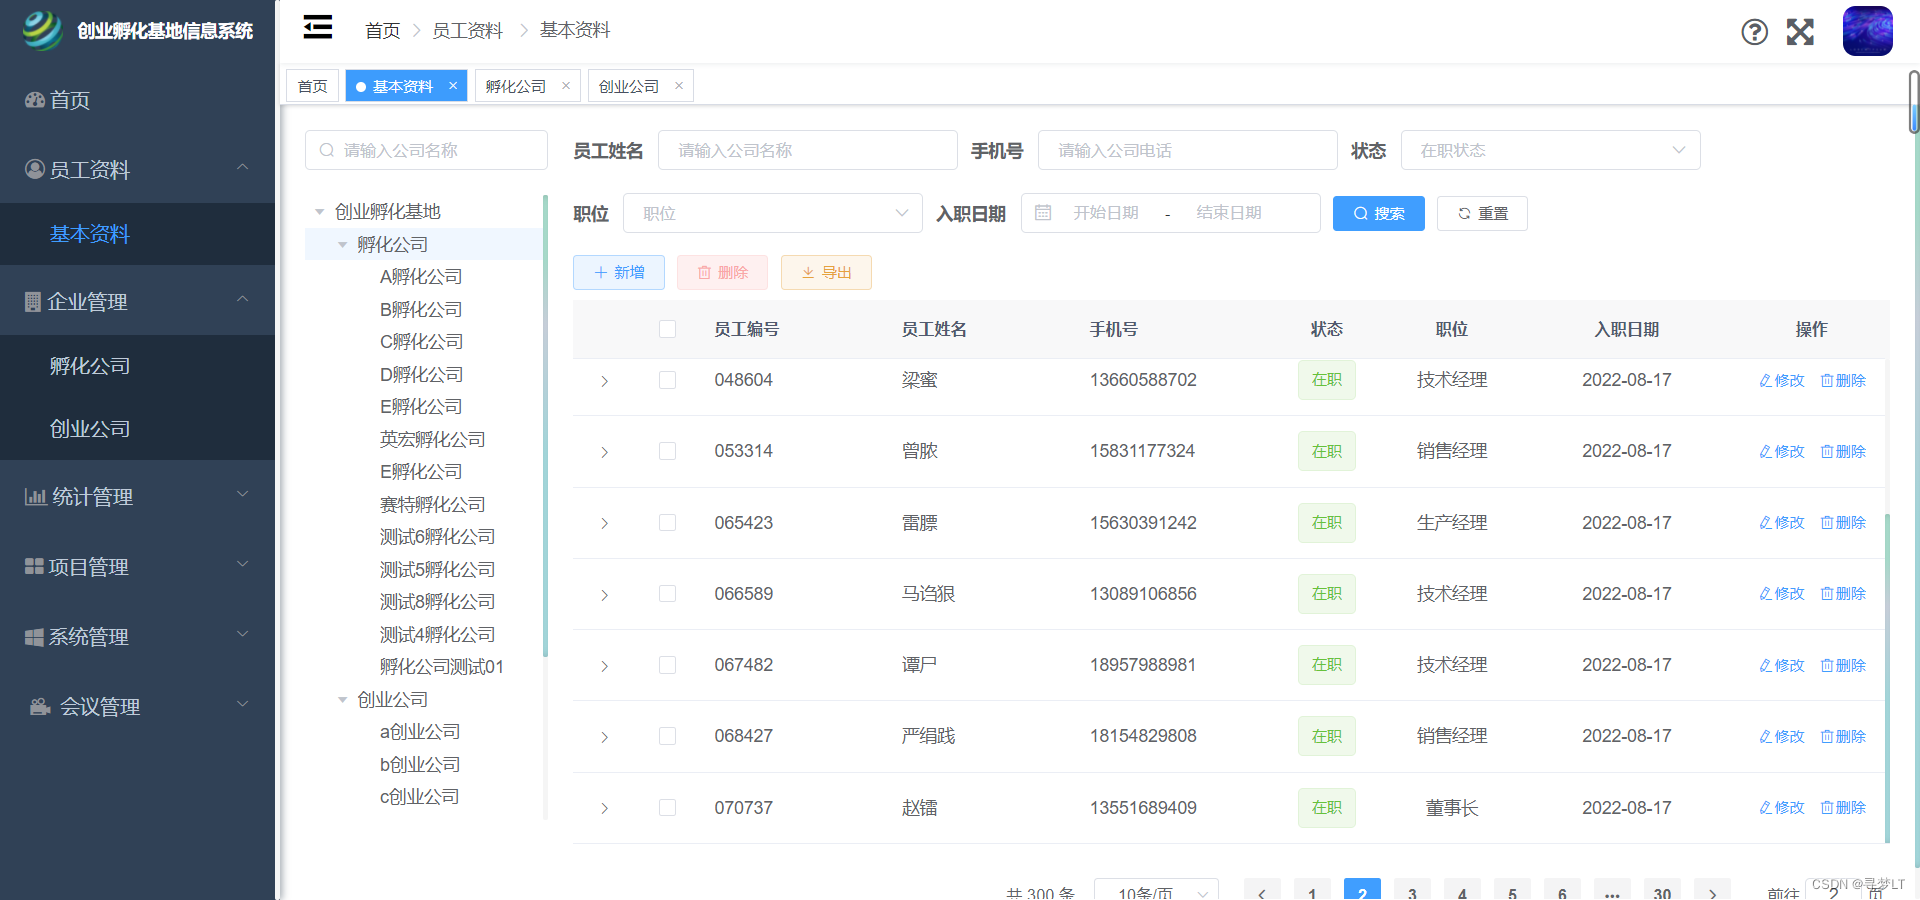This screenshot has height=900, width=1920.
Task: Open 基本资料 in the sidebar
Action: click(137, 234)
